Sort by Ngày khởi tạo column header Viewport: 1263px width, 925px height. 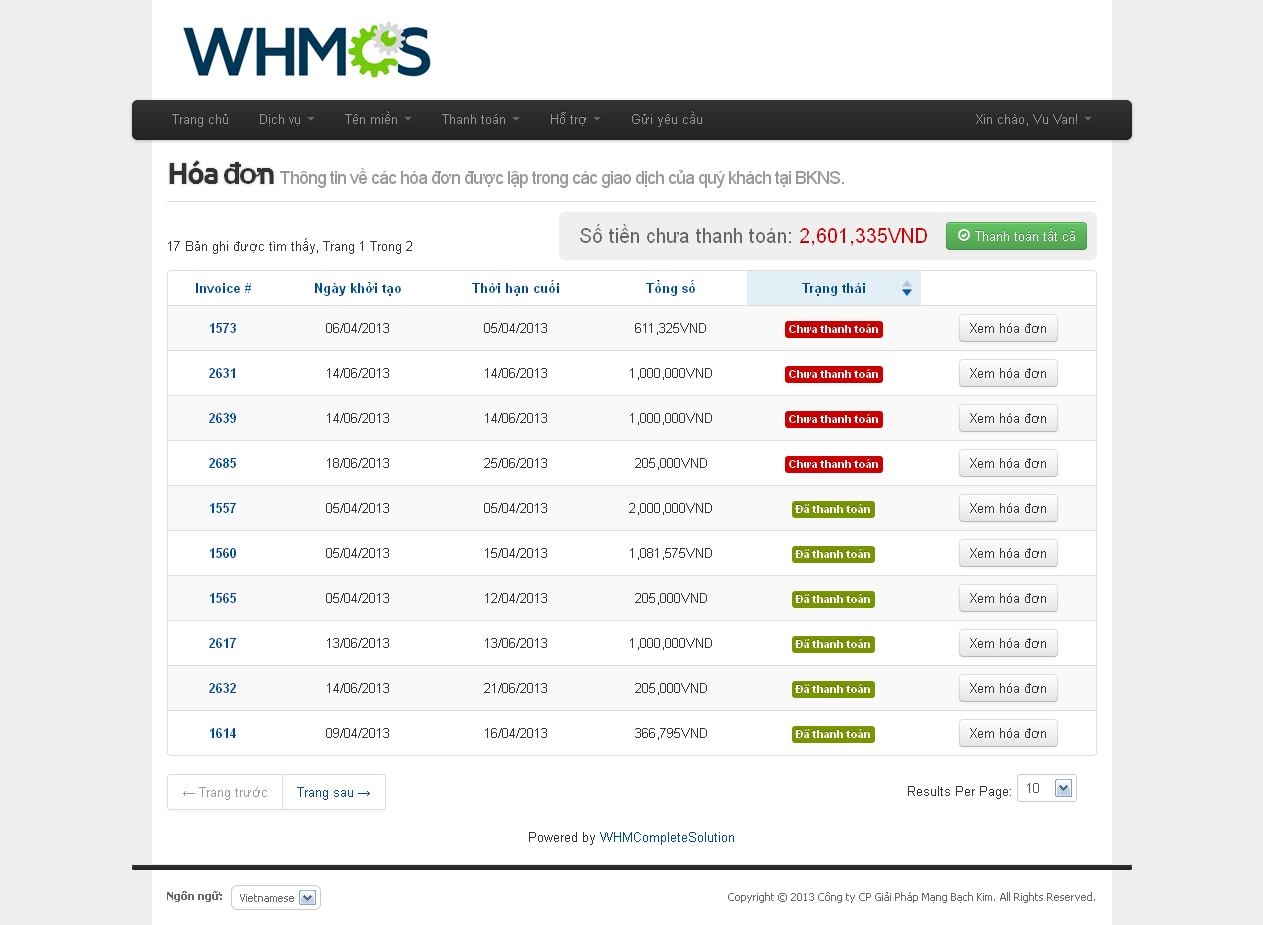357,288
